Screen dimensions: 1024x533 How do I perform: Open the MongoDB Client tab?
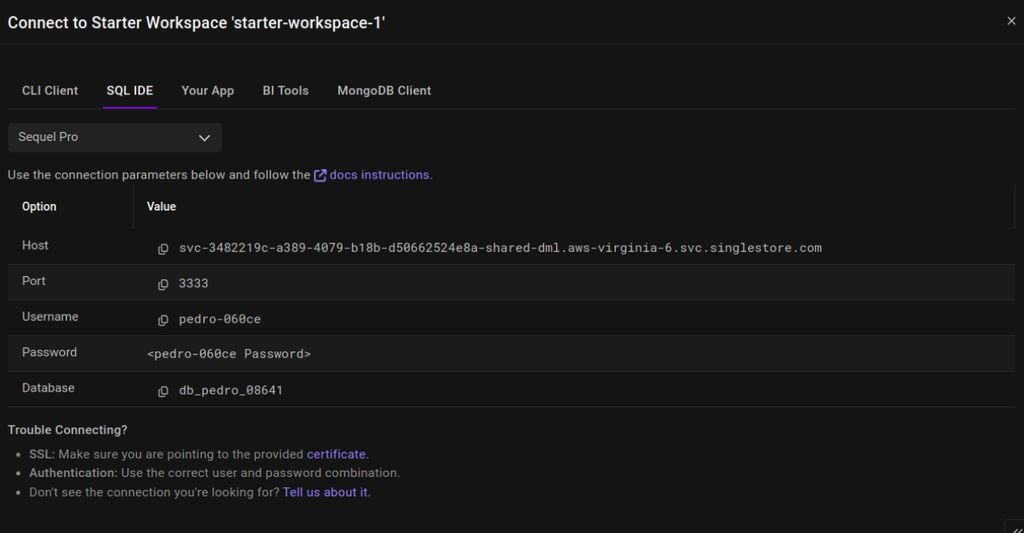[x=384, y=91]
